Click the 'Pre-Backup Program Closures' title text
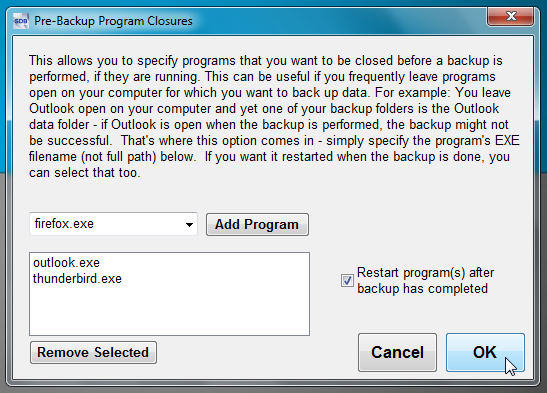The image size is (547, 393). 113,21
